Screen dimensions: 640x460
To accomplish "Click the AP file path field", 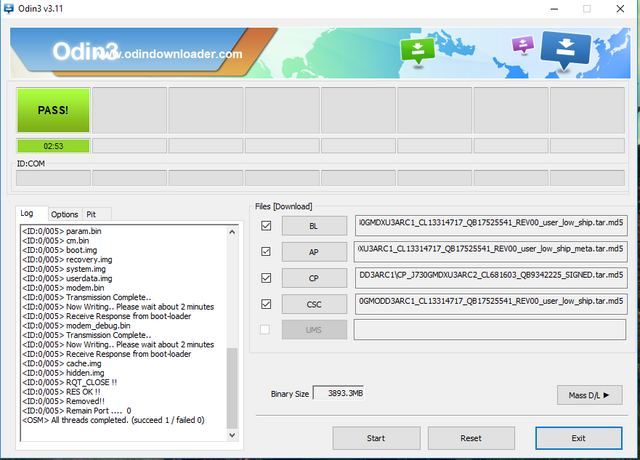I will coord(491,252).
